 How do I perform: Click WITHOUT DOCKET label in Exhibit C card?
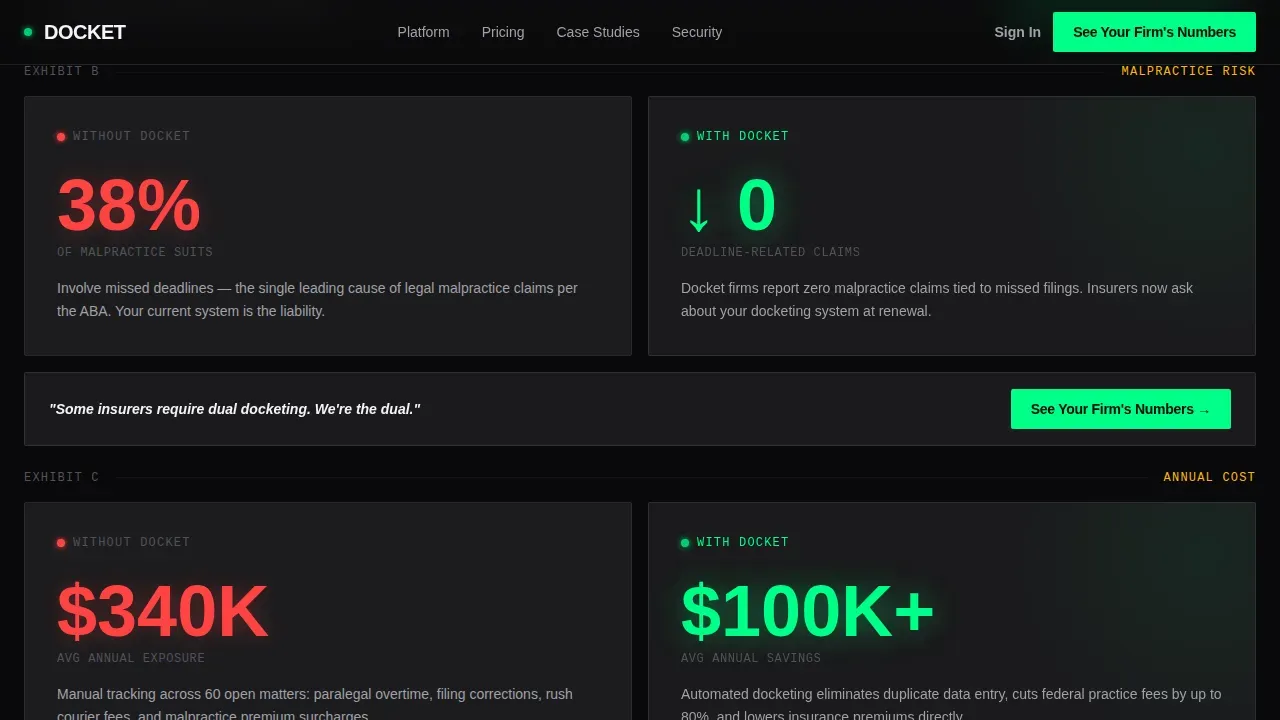click(131, 542)
